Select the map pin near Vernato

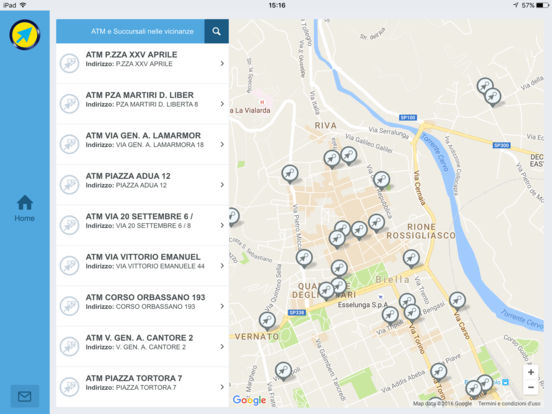coord(267,321)
